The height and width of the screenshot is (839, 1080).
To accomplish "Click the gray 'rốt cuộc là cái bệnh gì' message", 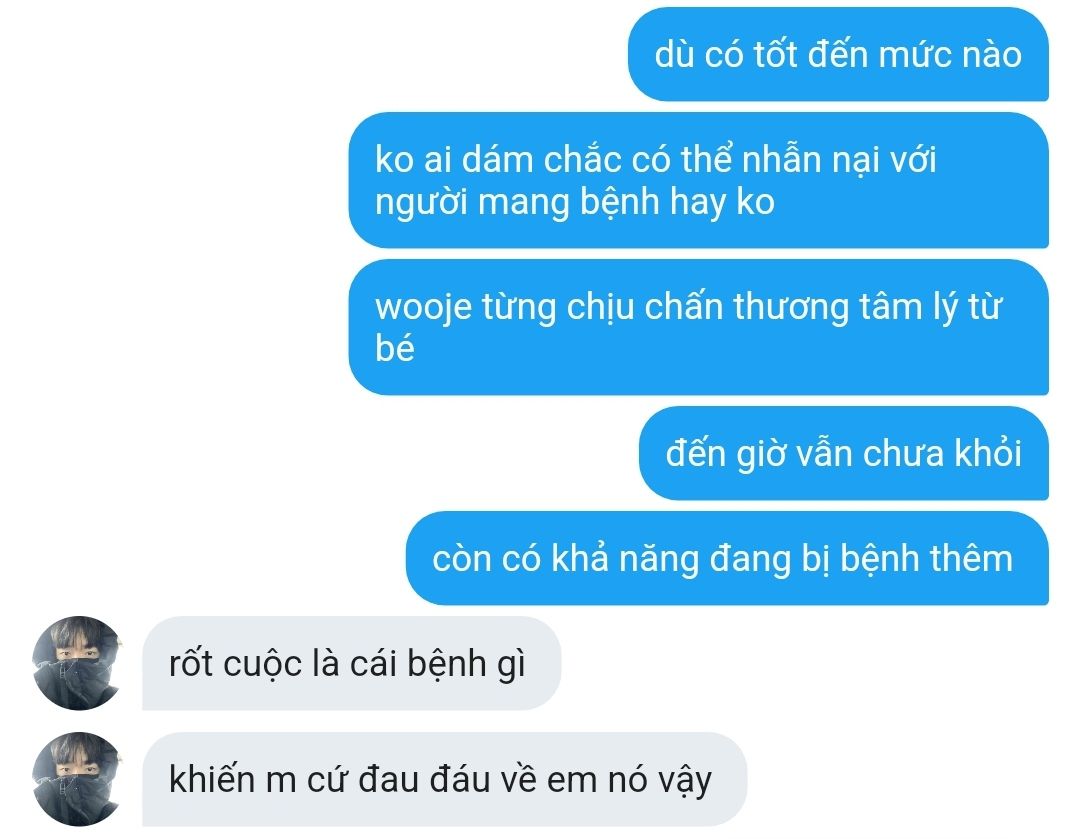I will click(351, 663).
